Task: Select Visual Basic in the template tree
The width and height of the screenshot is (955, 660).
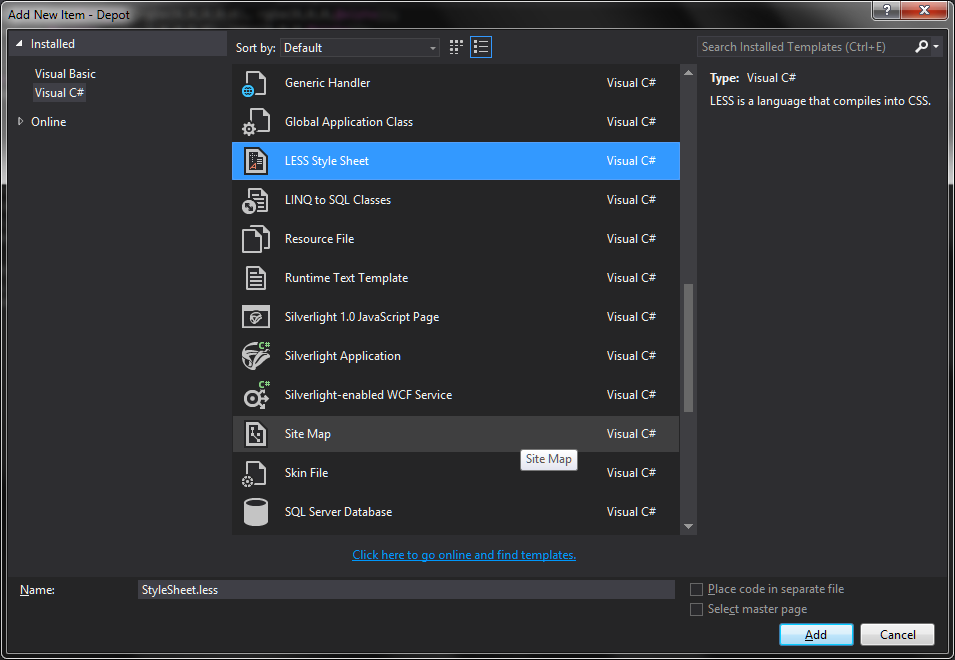Action: (x=65, y=74)
